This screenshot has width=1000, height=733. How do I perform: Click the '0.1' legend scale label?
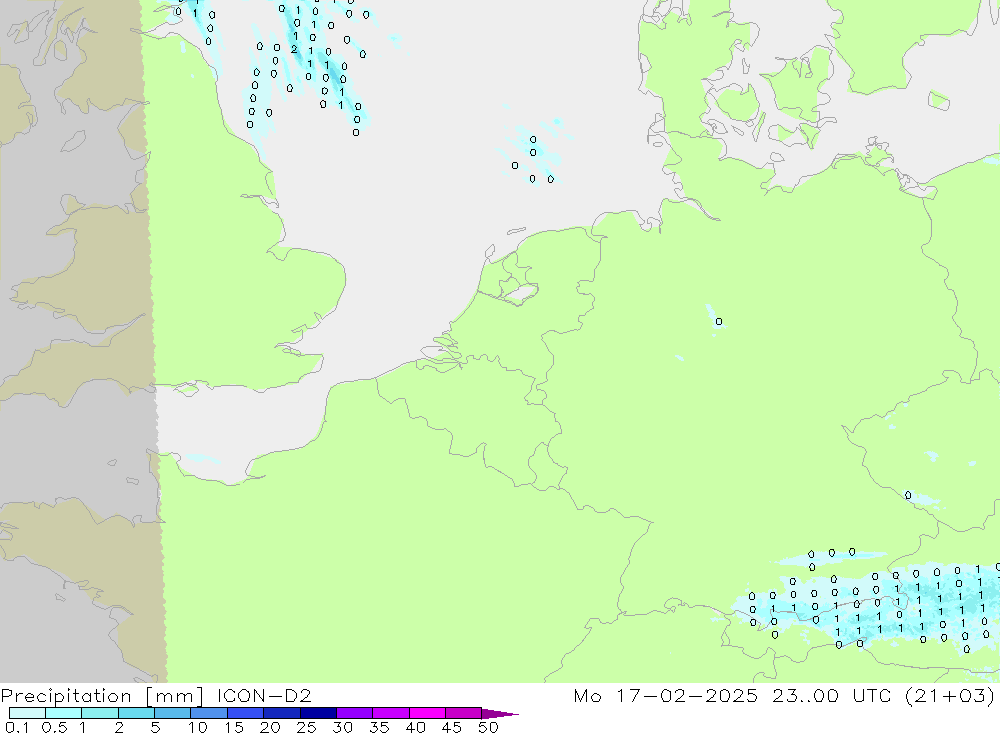(17, 727)
